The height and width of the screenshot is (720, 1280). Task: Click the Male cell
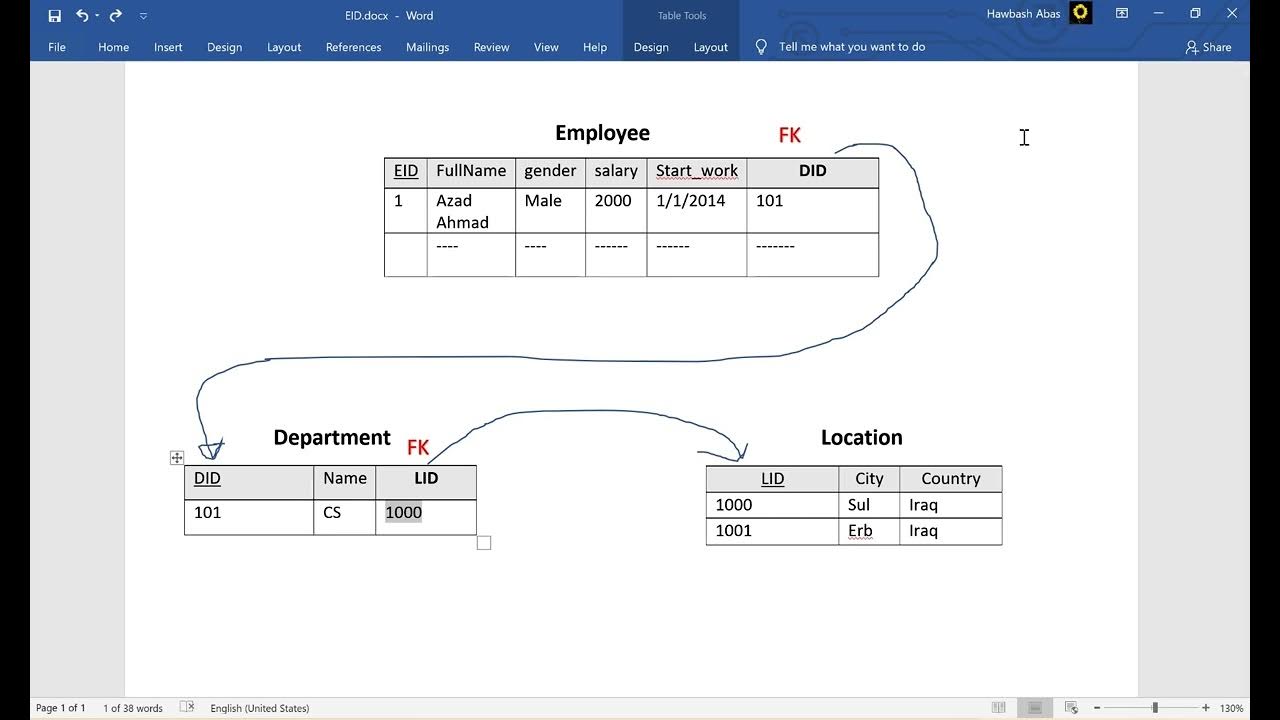[550, 211]
